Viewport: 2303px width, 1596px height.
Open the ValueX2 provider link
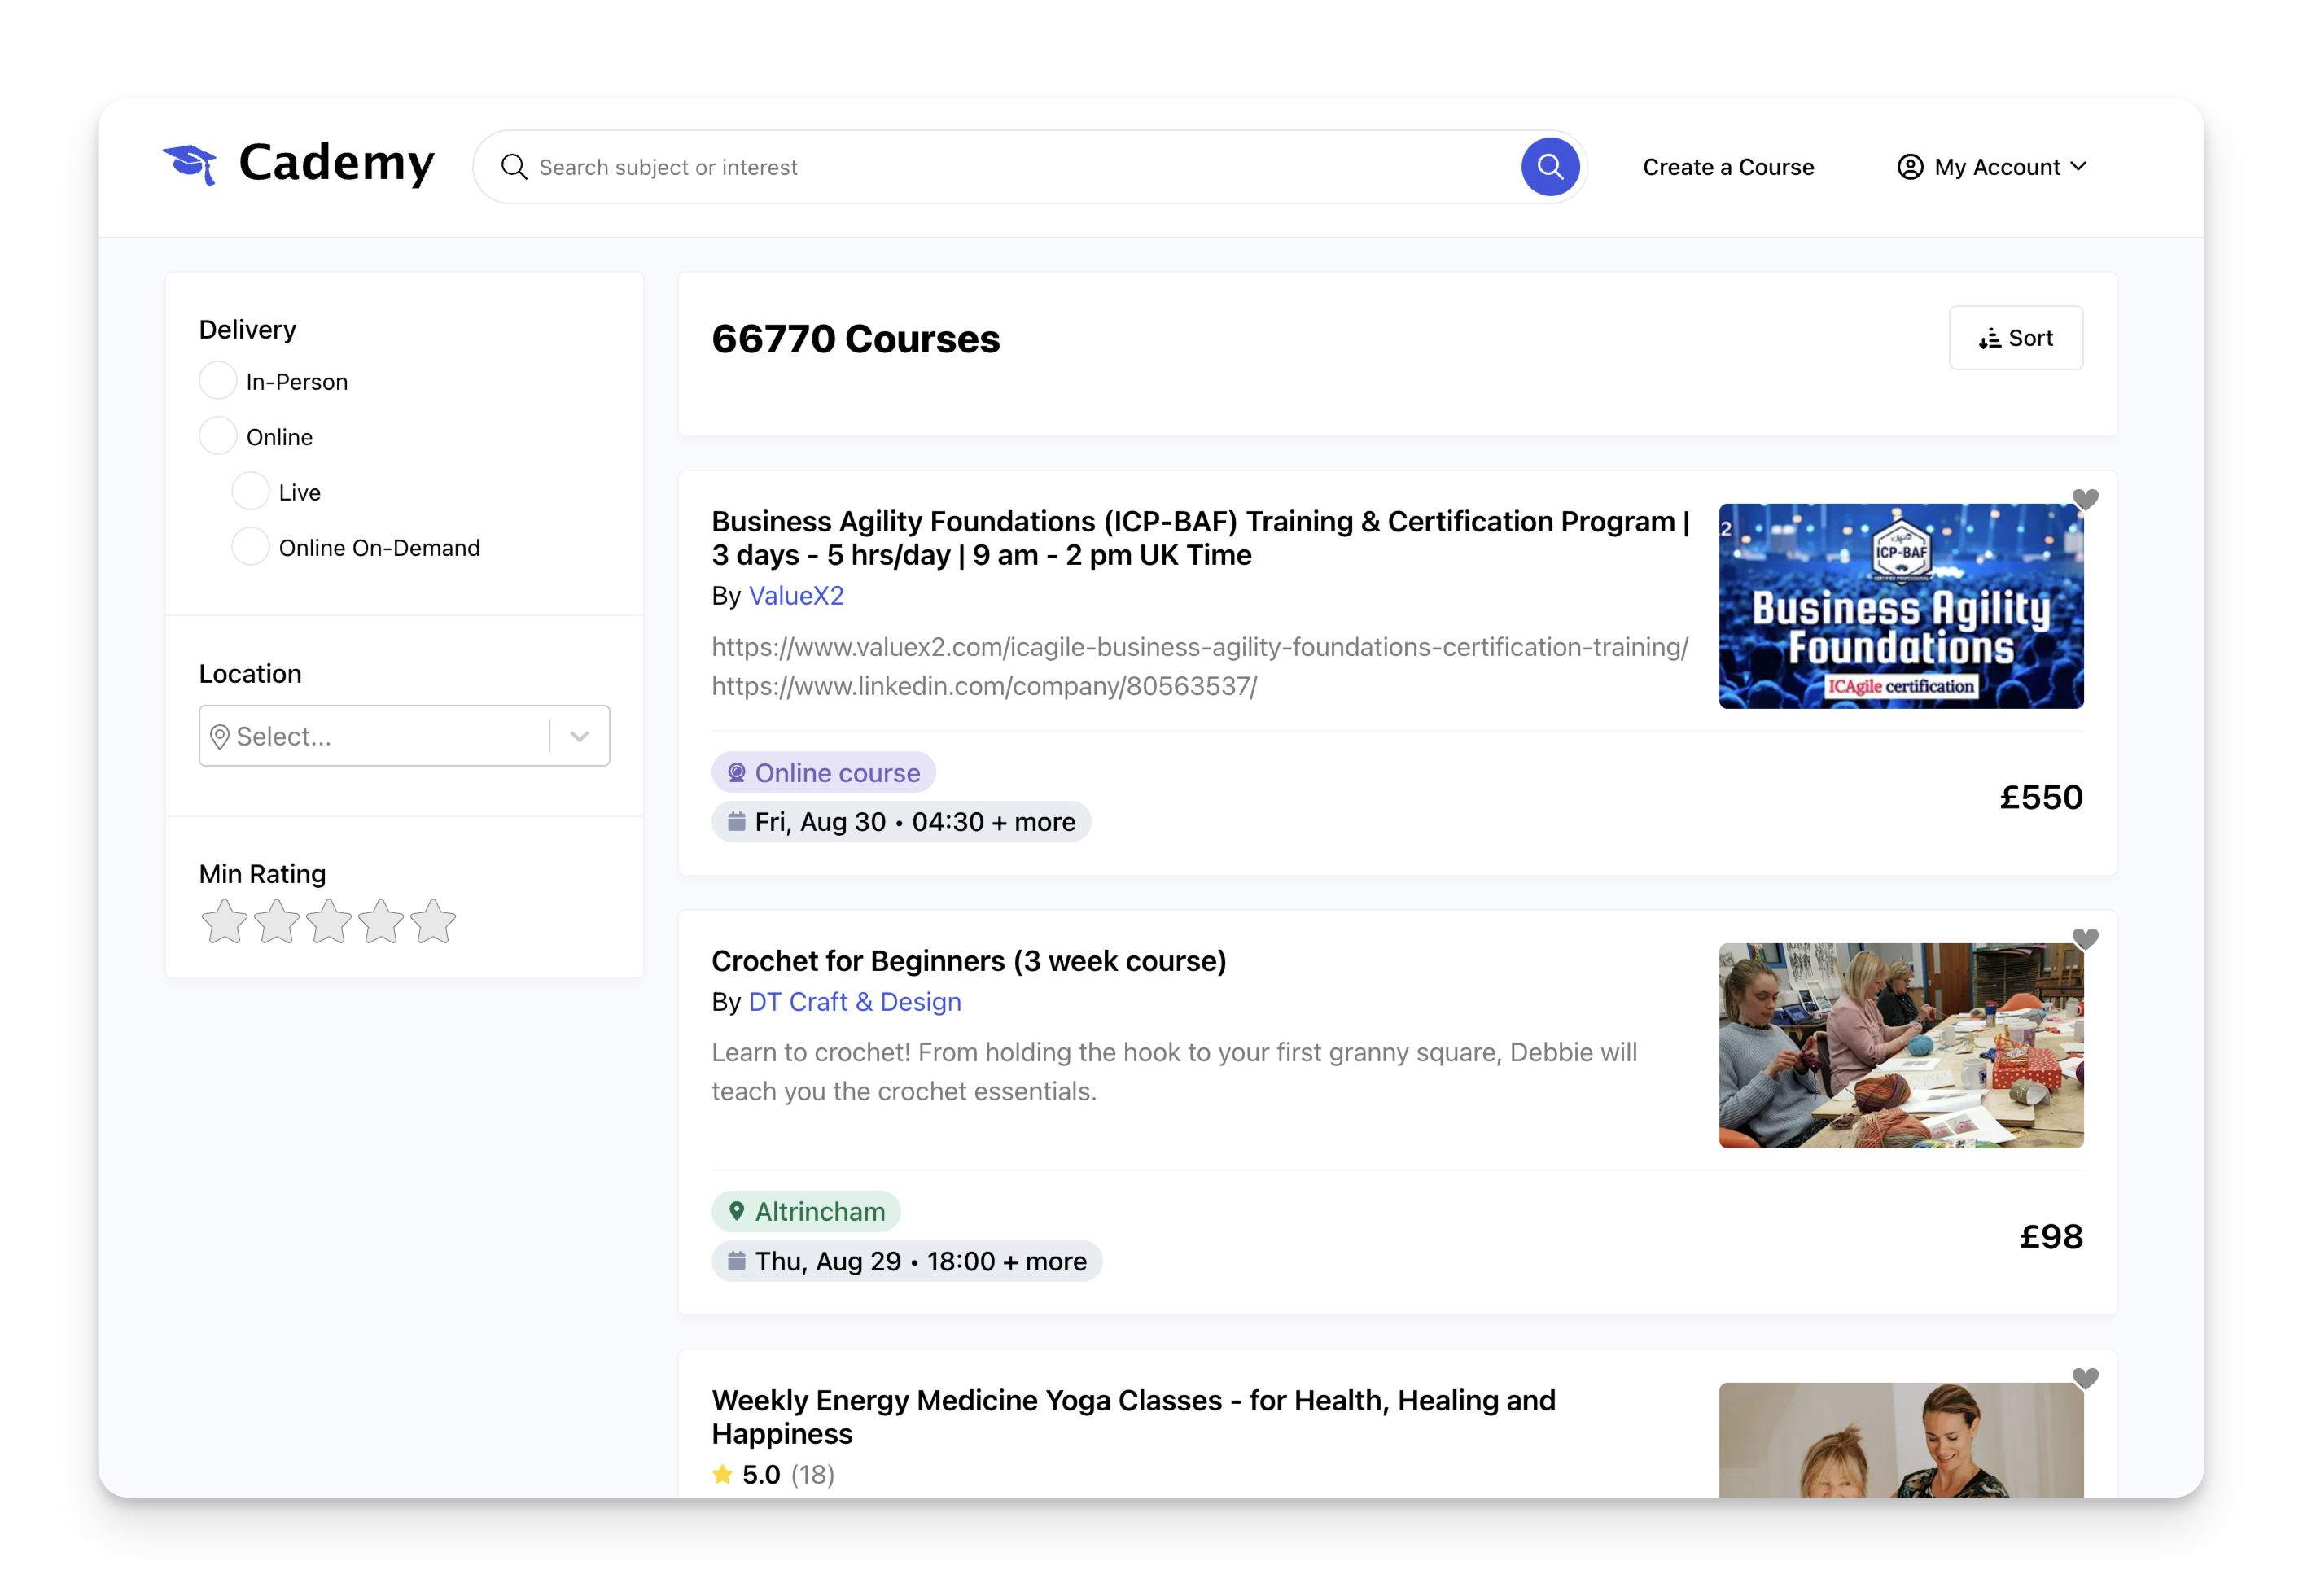(x=795, y=595)
